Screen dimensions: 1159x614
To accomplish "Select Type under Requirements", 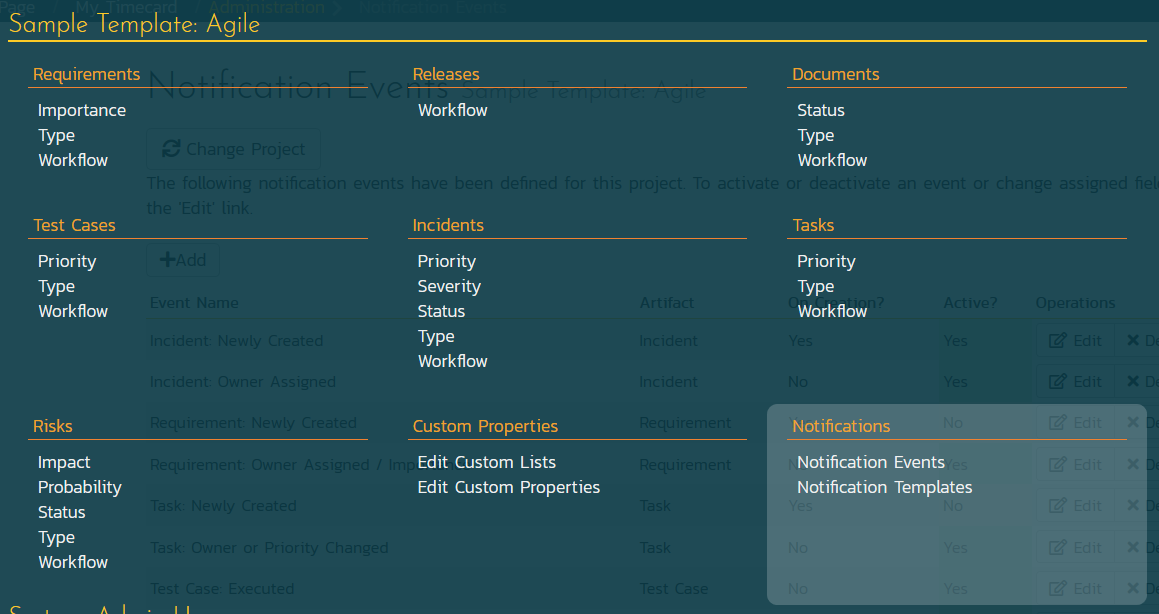I will point(56,135).
